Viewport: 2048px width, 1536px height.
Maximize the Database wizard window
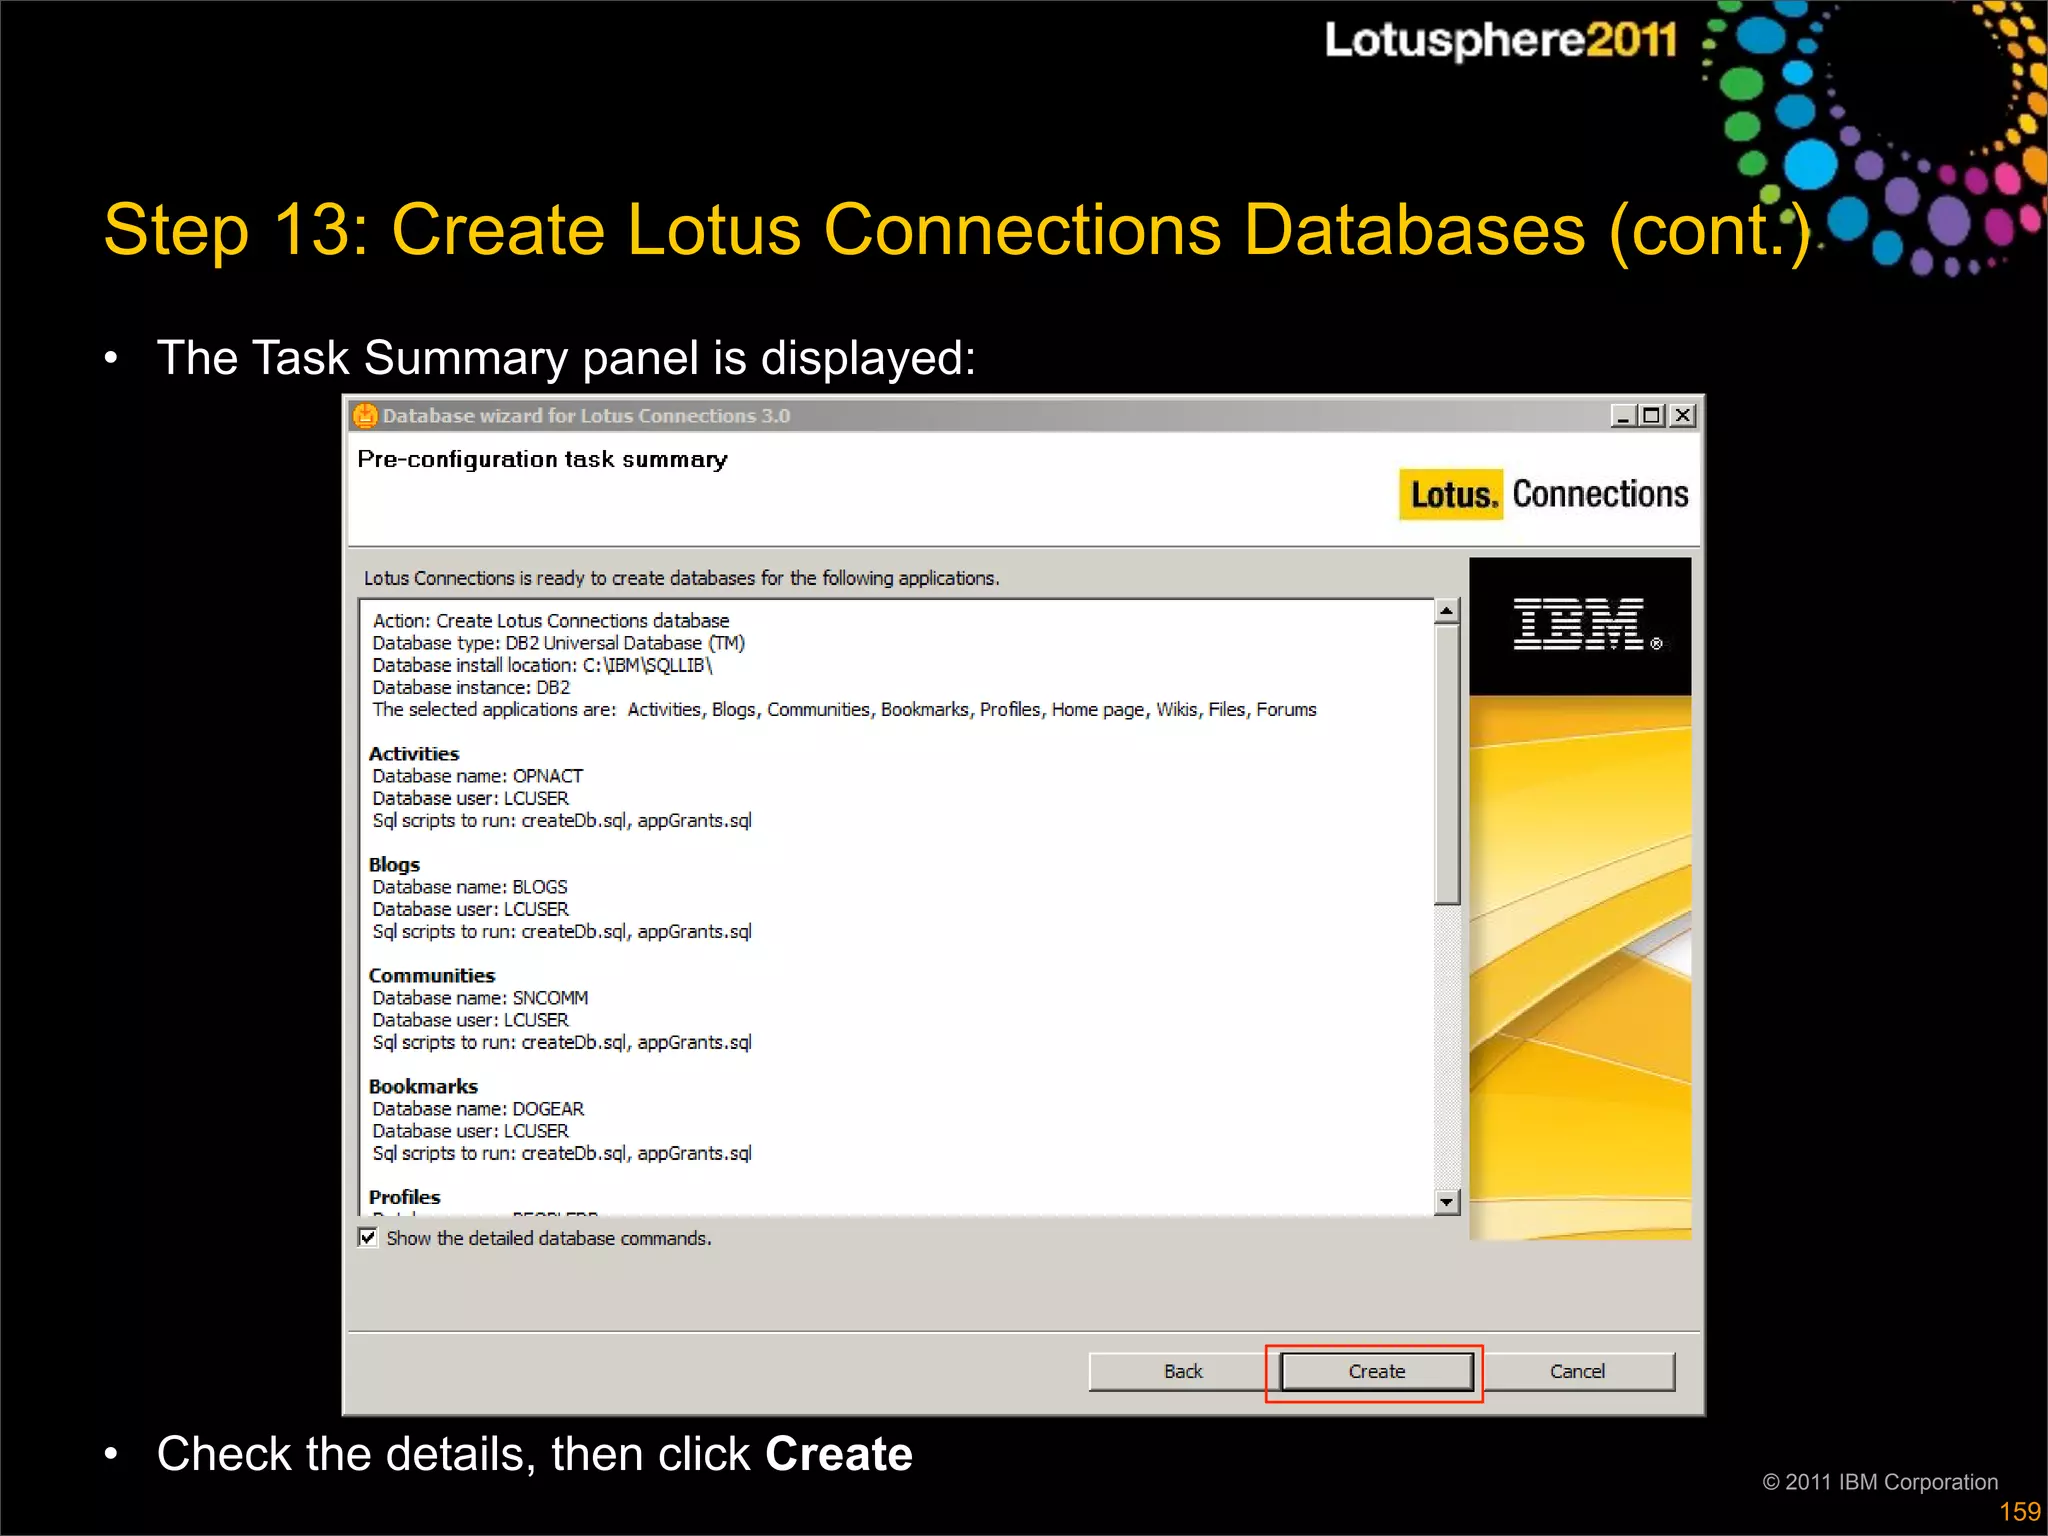pos(1652,415)
